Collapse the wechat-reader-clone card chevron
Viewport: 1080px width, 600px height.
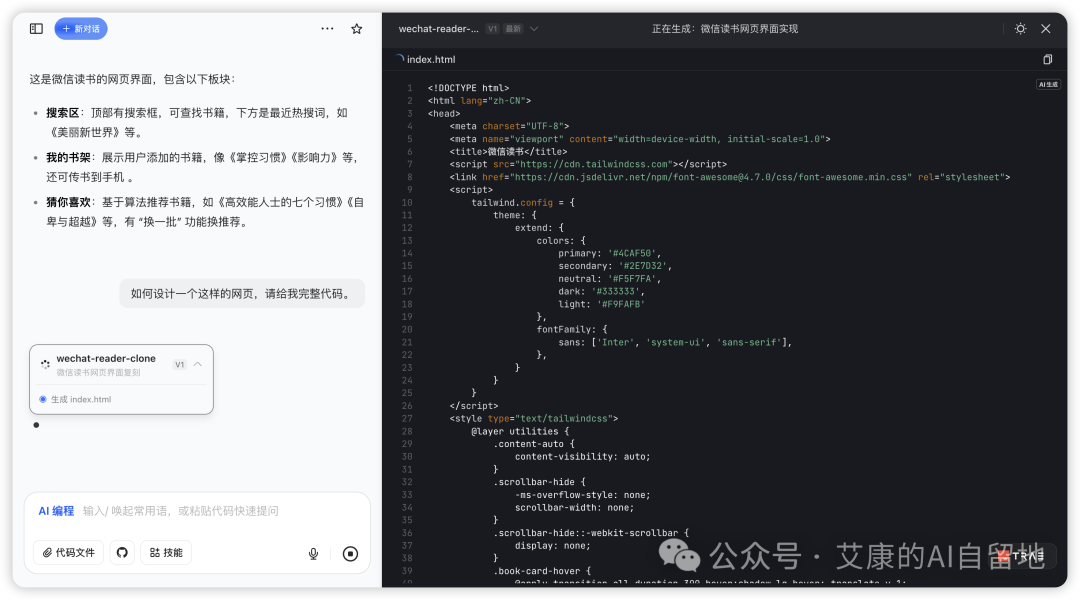pyautogui.click(x=198, y=364)
